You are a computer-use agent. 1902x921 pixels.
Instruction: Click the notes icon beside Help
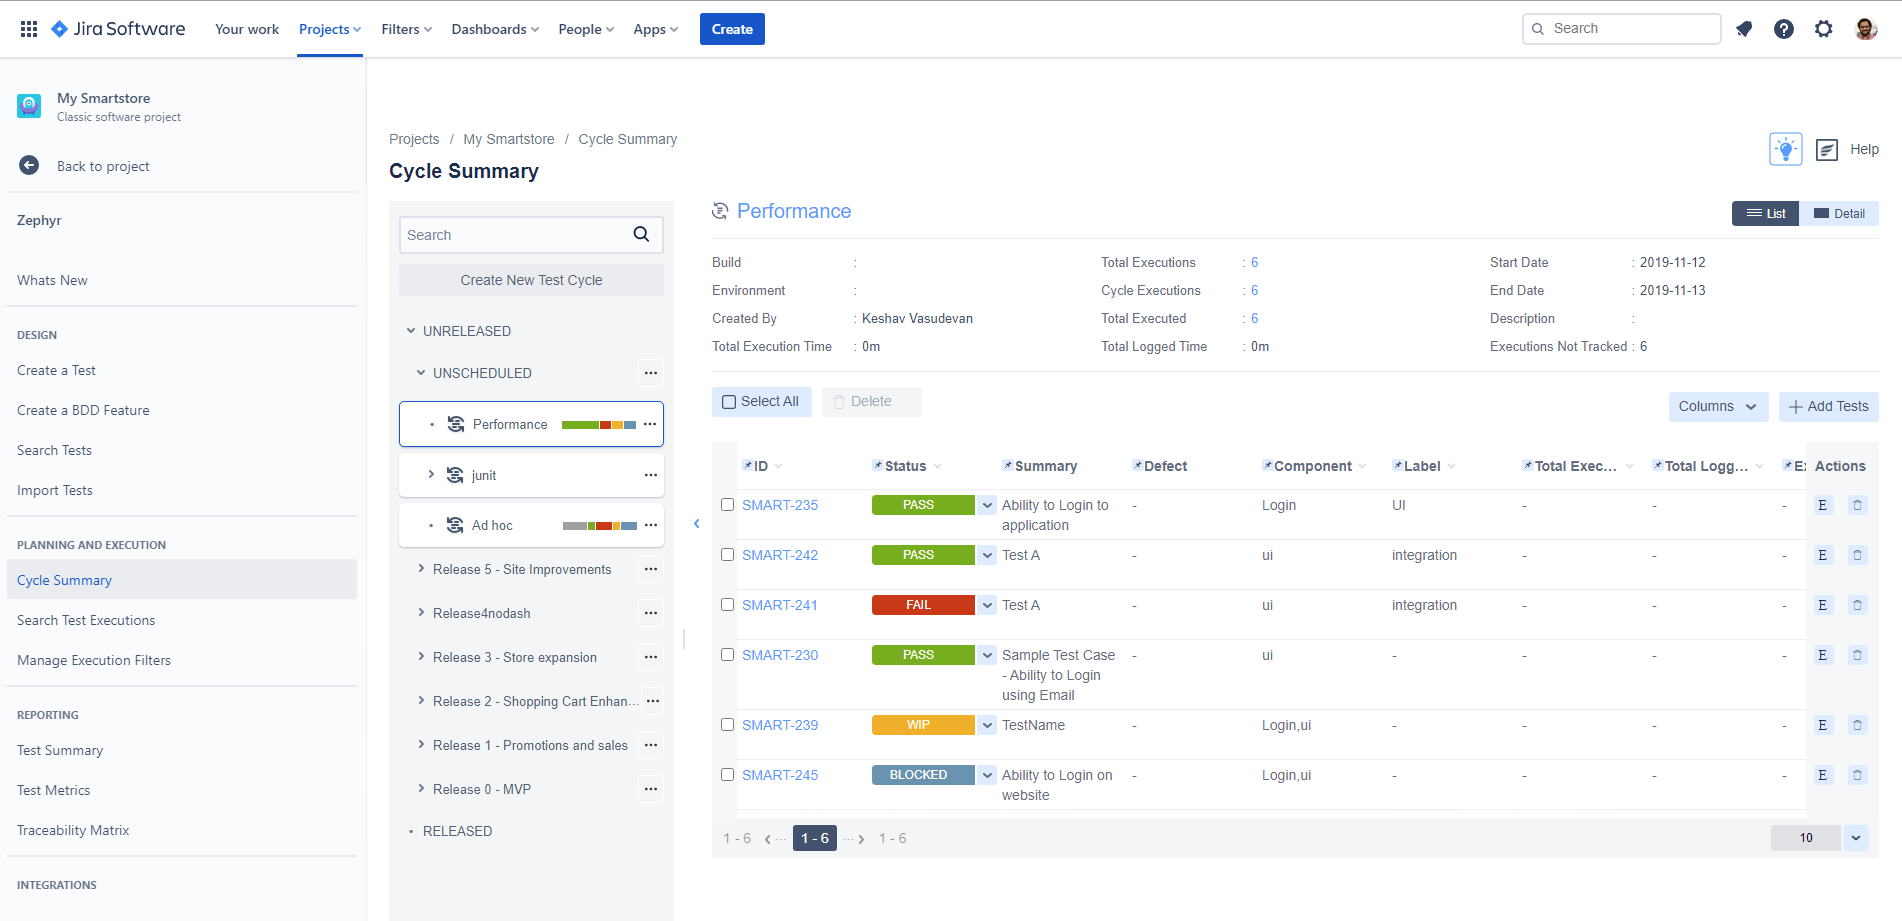click(x=1827, y=150)
